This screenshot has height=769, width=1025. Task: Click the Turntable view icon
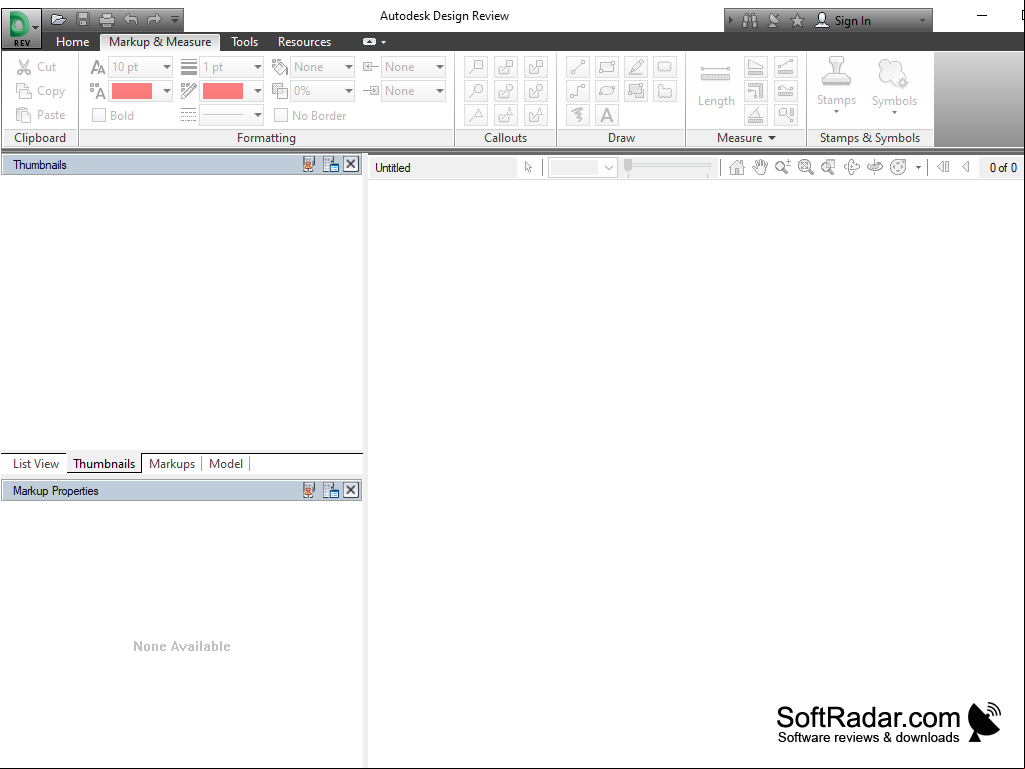(x=875, y=167)
